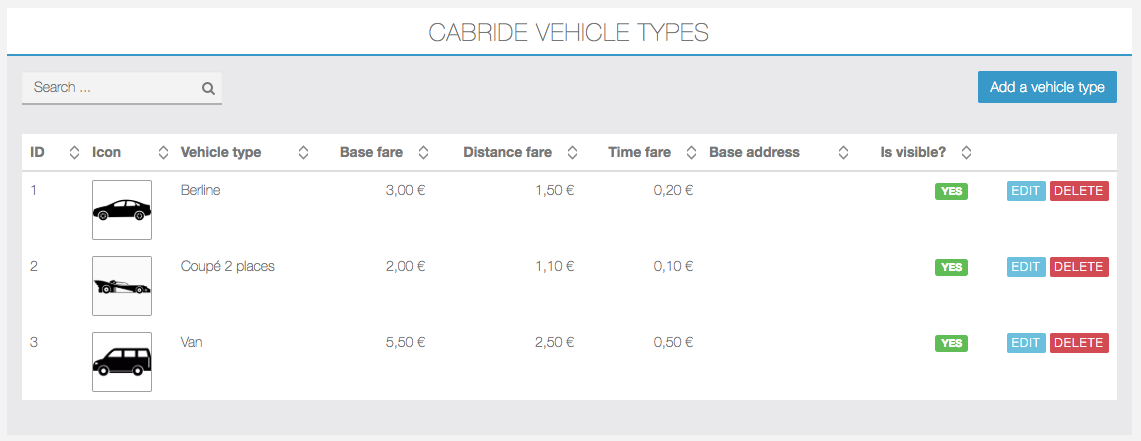Screen dimensions: 1141x441
Task: Delete the Van vehicle type
Action: point(1079,342)
